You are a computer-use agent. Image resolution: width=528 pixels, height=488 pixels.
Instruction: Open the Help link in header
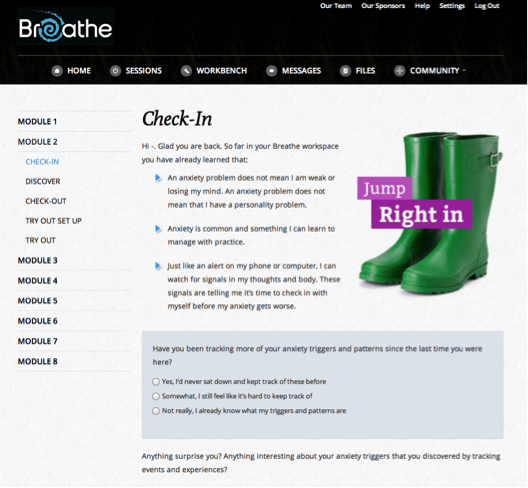click(x=422, y=6)
